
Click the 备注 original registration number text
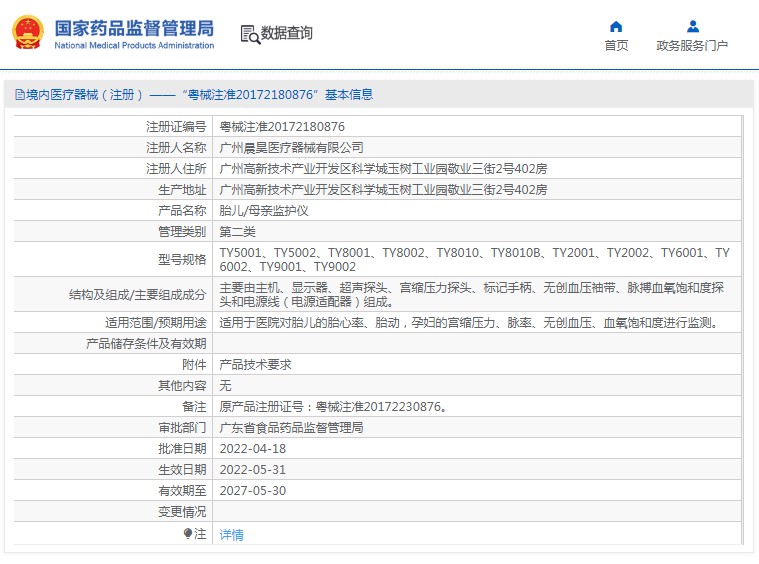(x=333, y=407)
